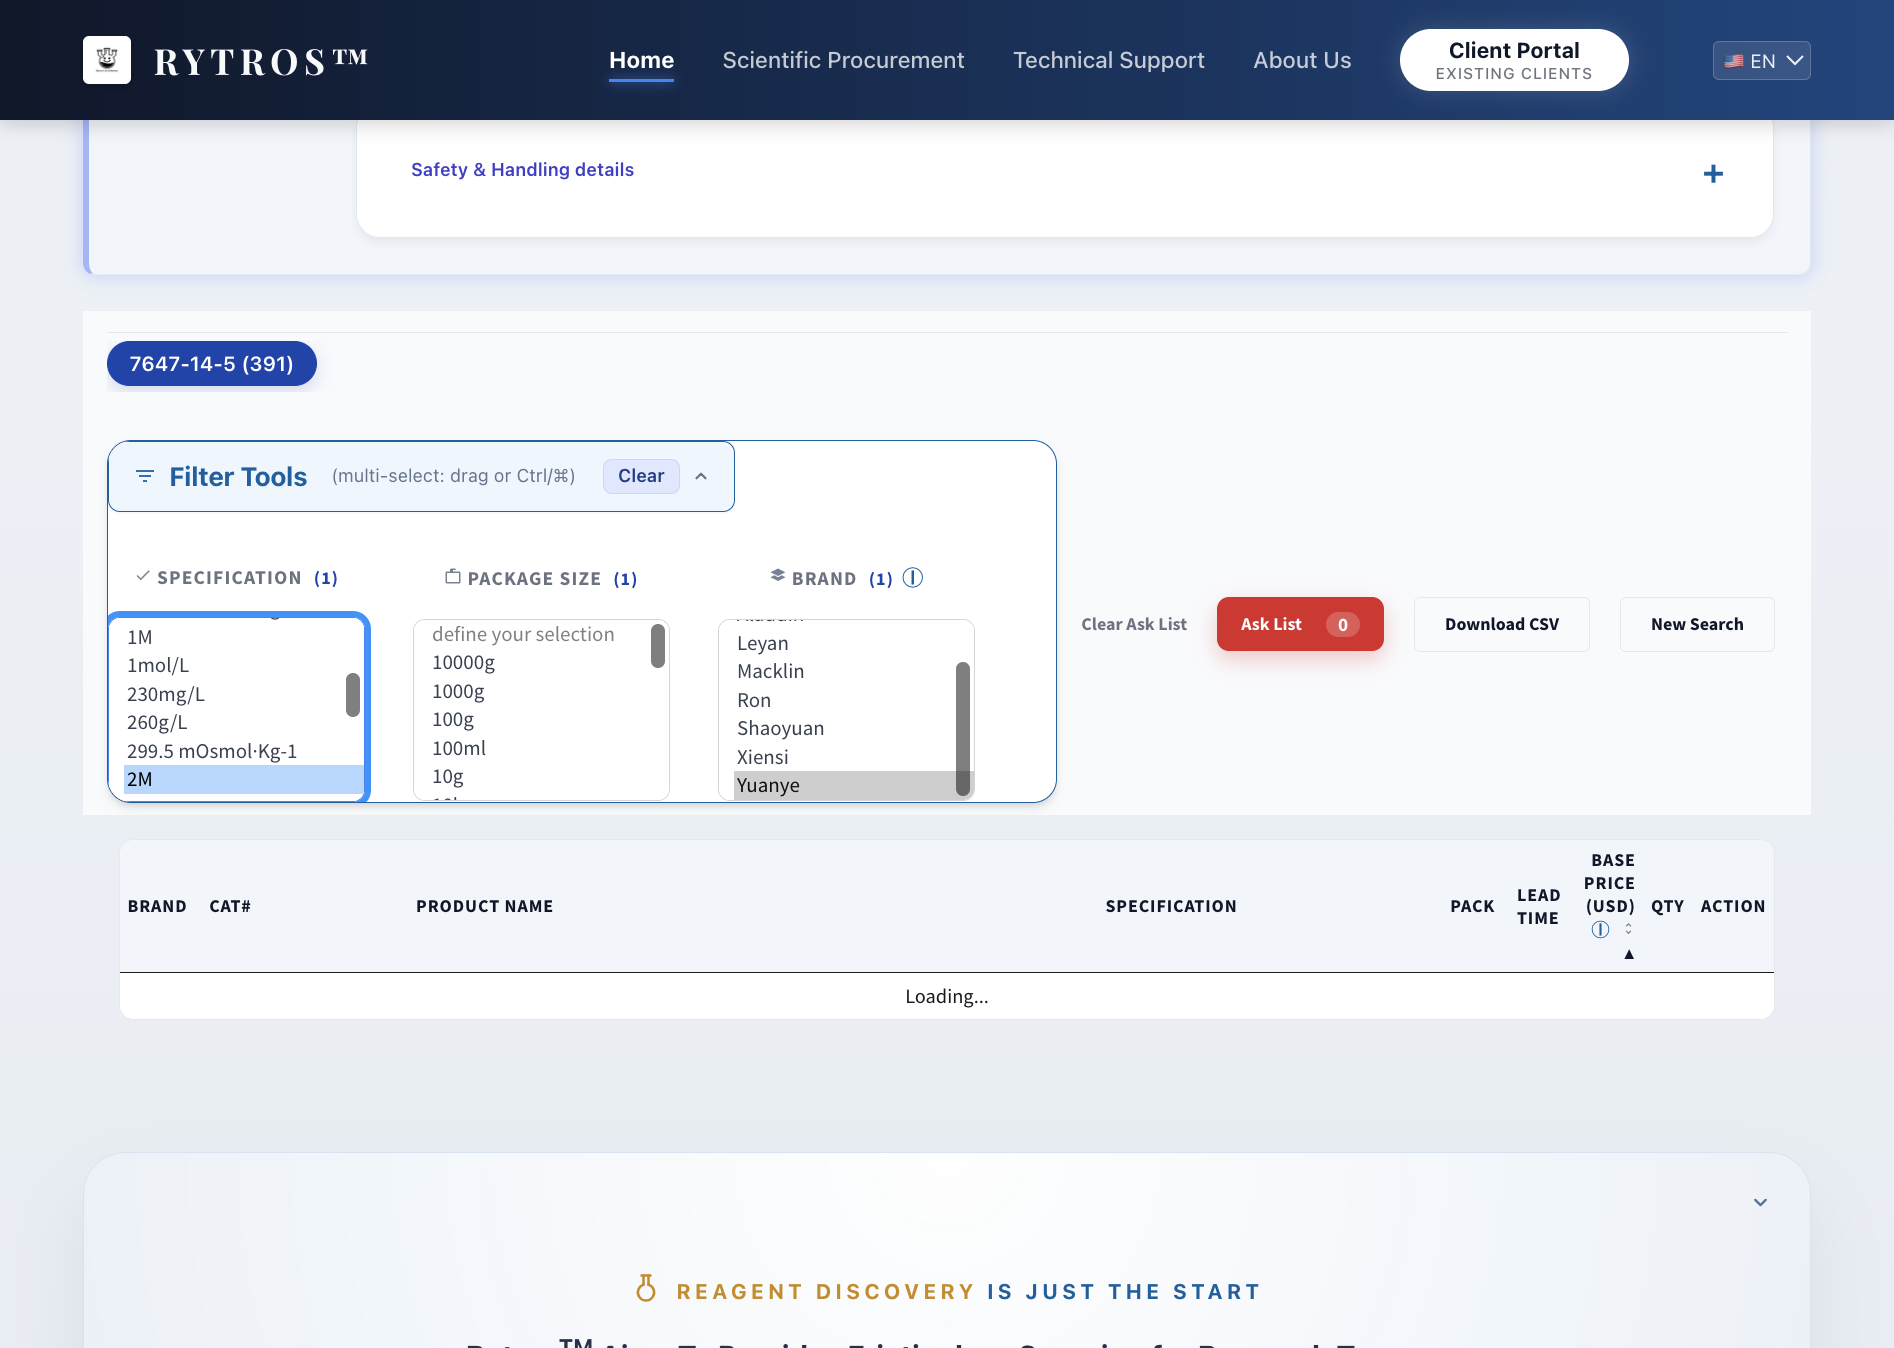Open the EN language dropdown
Image resolution: width=1894 pixels, height=1348 pixels.
(x=1762, y=60)
